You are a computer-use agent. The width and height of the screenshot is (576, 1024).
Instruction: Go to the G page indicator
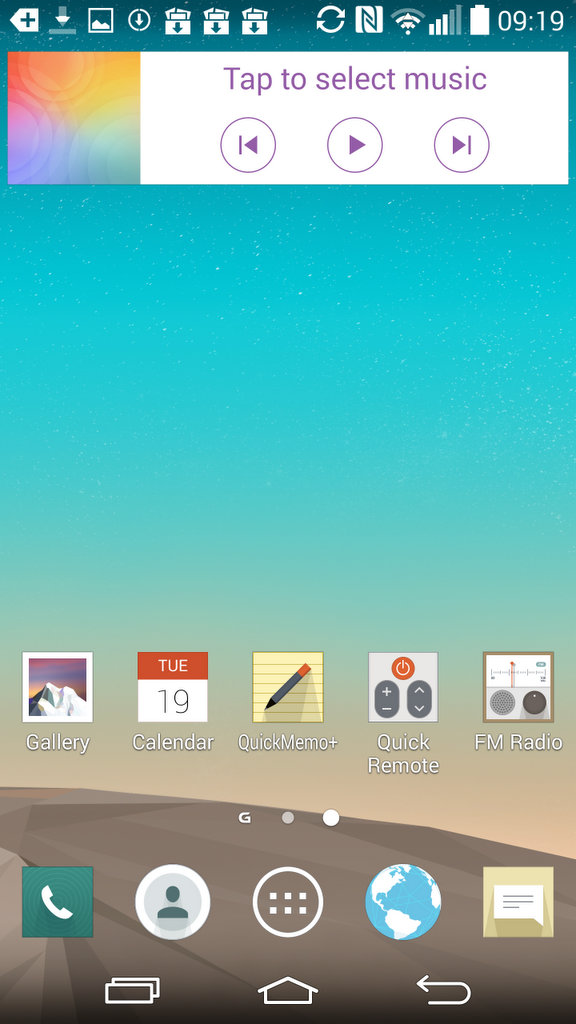tap(245, 818)
